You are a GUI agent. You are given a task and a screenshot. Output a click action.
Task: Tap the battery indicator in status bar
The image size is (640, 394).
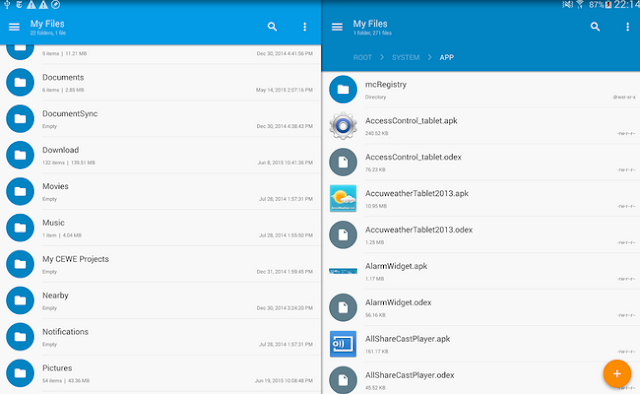(x=608, y=5)
